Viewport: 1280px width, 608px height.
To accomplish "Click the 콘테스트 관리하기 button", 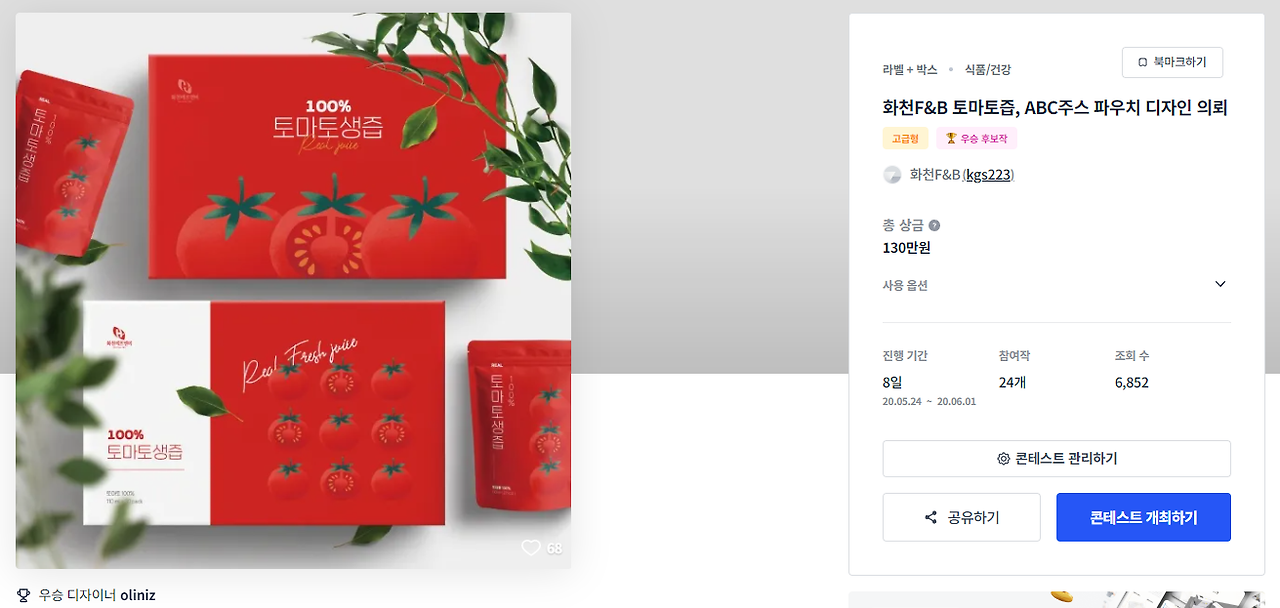I will point(1056,459).
